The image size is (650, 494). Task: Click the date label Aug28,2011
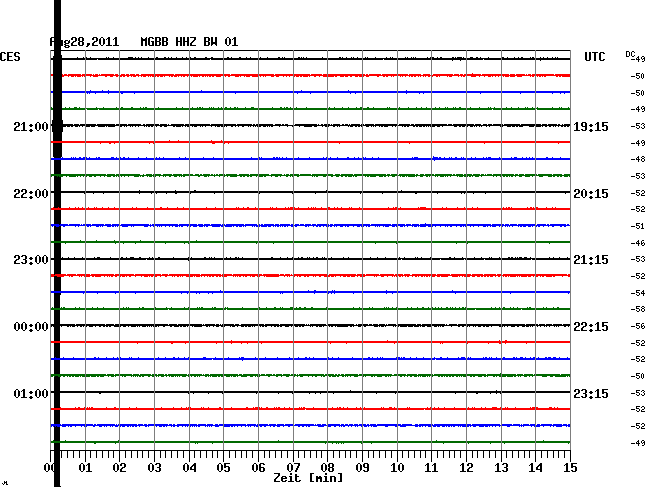84,42
